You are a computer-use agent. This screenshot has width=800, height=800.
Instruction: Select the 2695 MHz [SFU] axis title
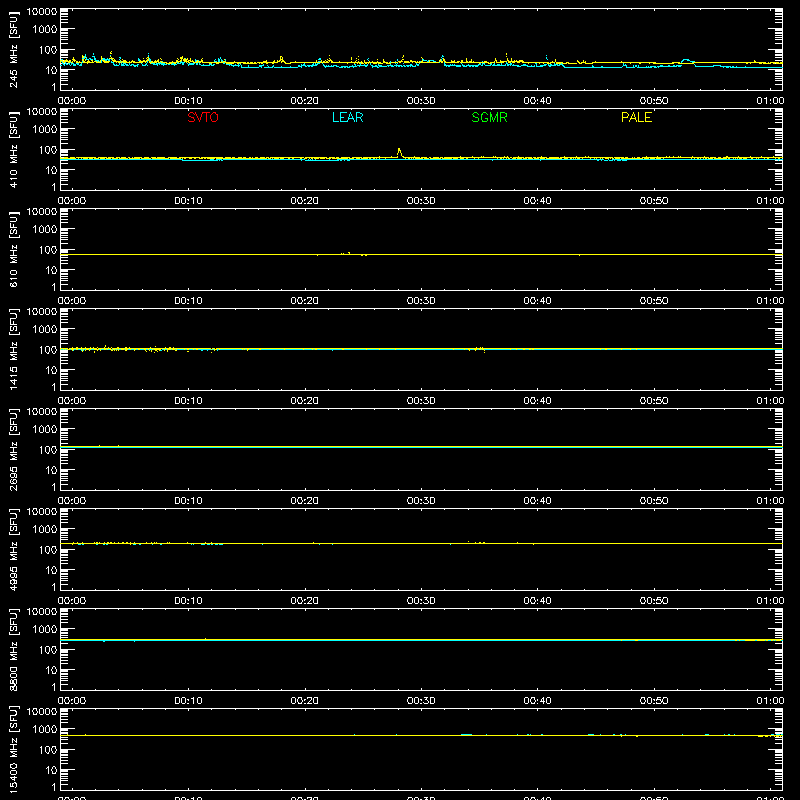13,449
